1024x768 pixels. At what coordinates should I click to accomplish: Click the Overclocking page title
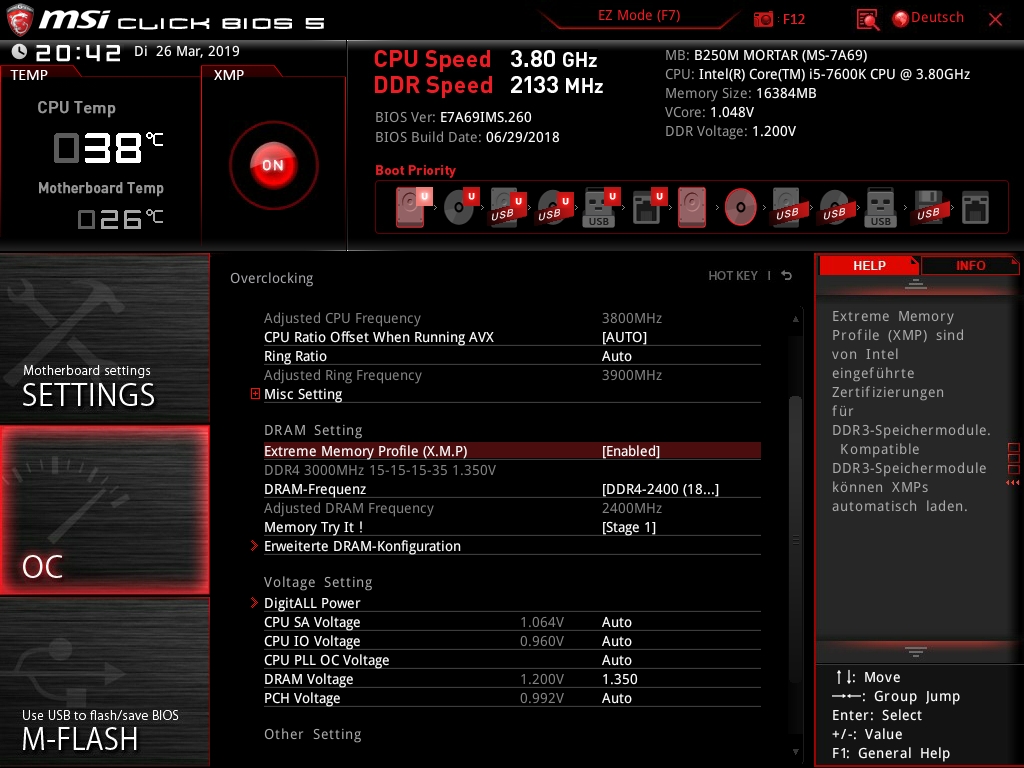click(271, 278)
